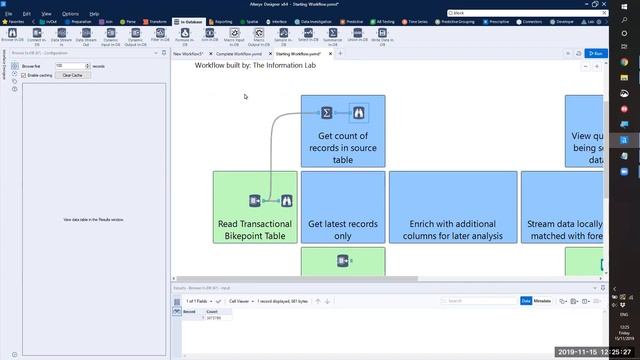The width and height of the screenshot is (640, 360).
Task: Select the Sample In-DB tool
Action: (x=284, y=36)
